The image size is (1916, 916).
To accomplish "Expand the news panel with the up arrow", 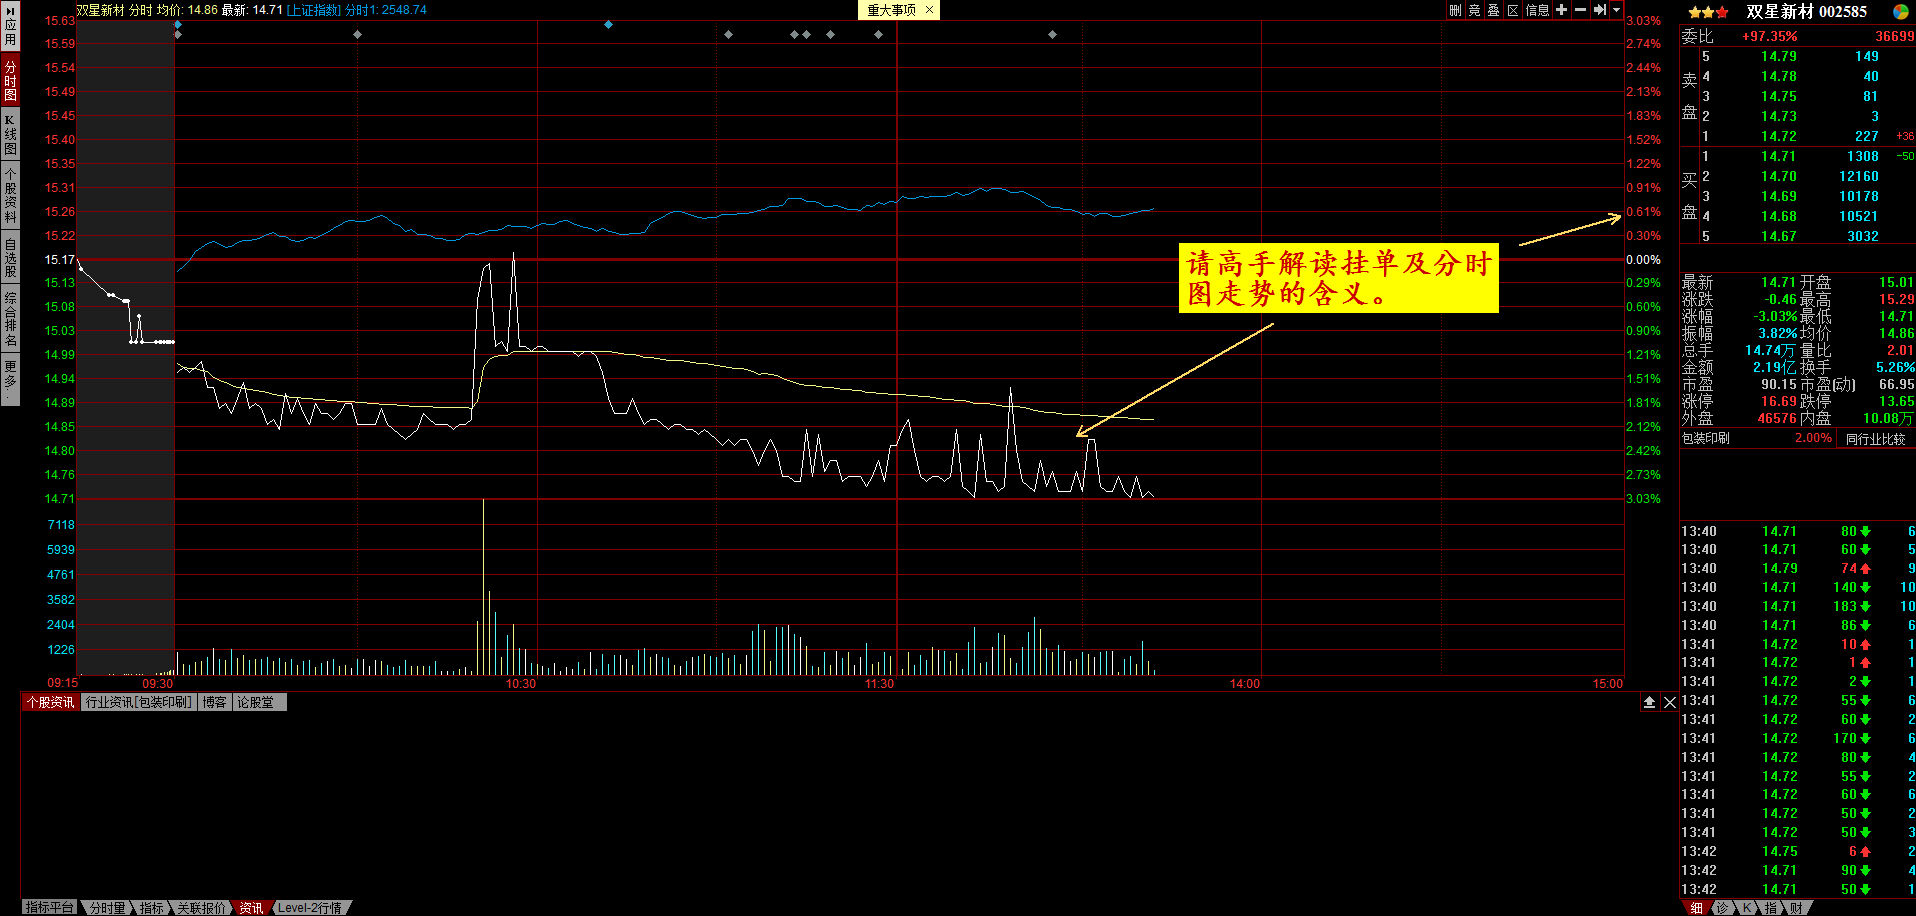I will [1649, 702].
